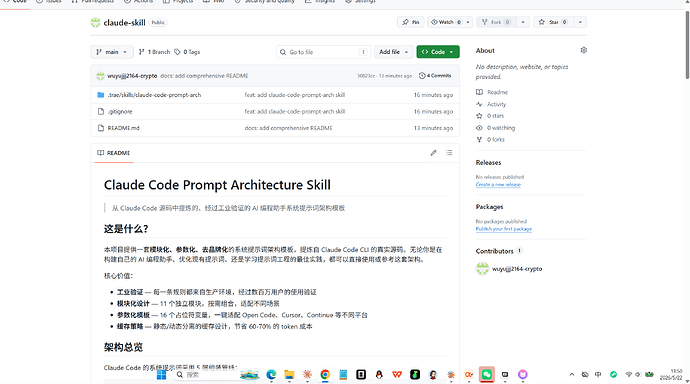Click the tag icon next to 0 Tags
This screenshot has height=384, width=690.
pos(177,52)
